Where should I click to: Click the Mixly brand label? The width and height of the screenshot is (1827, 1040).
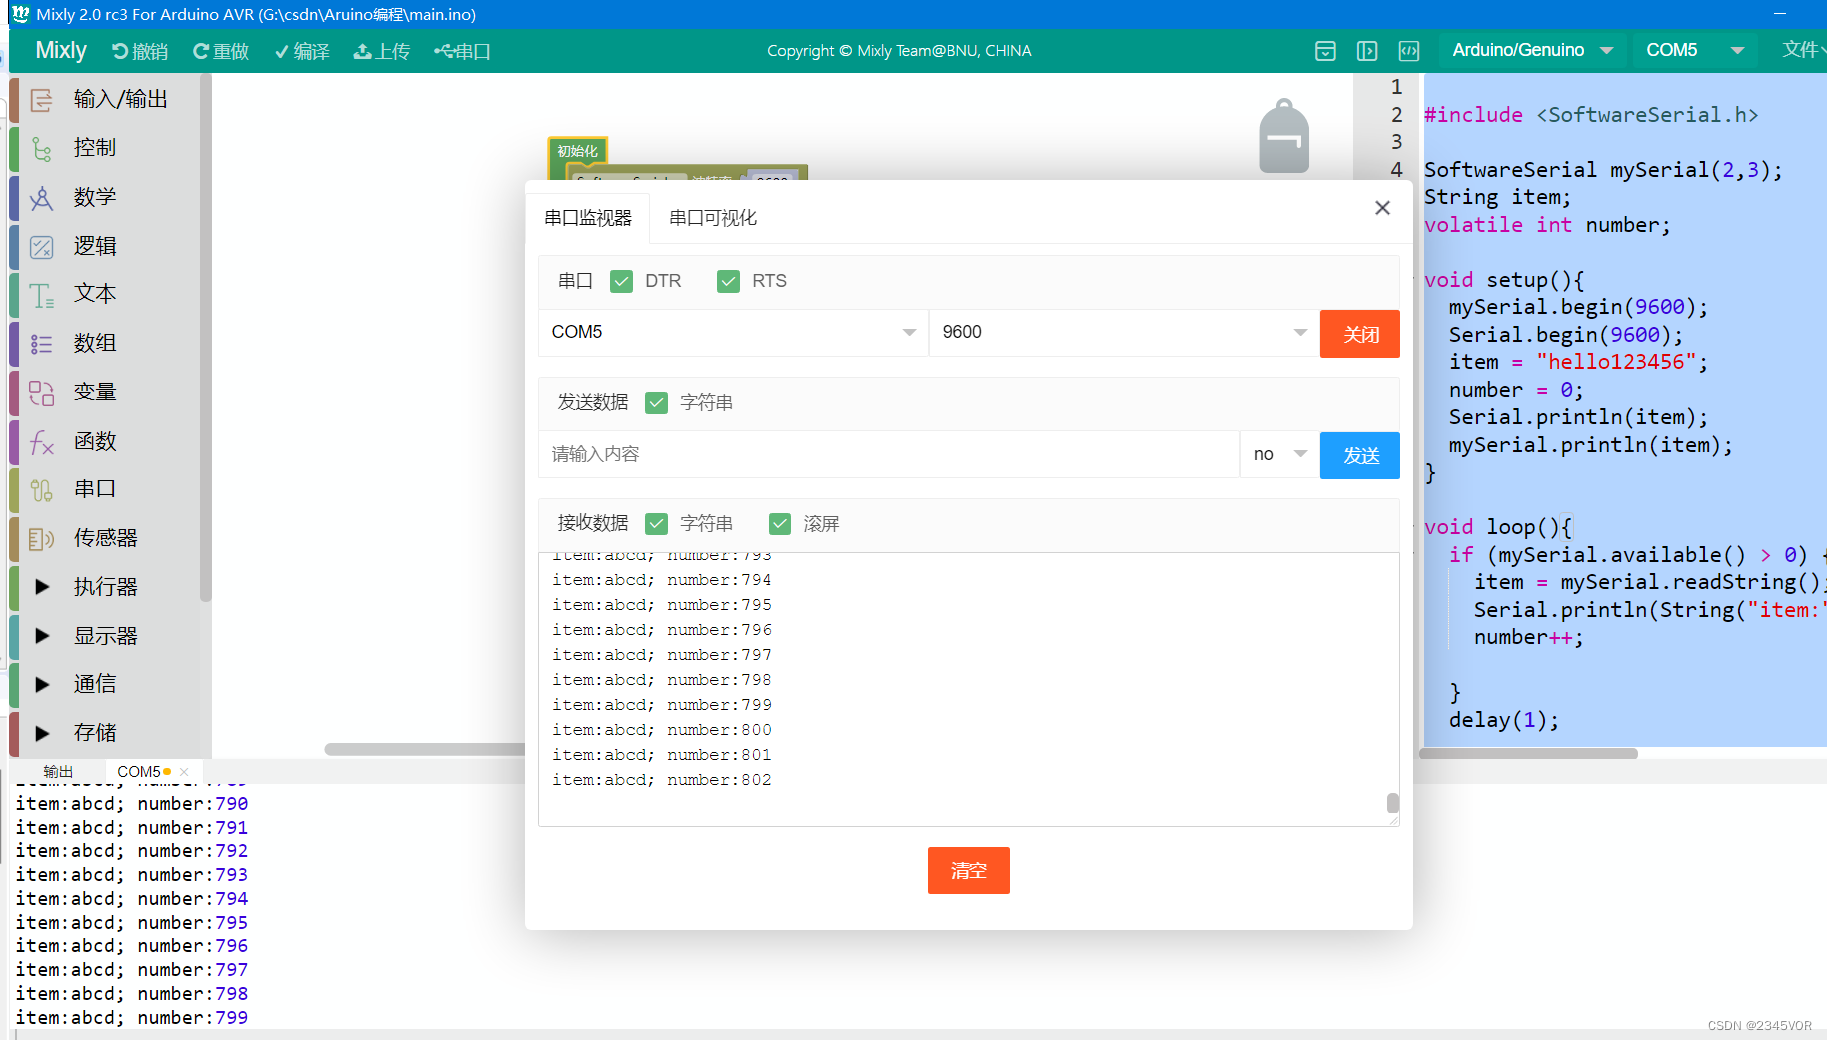tap(61, 50)
